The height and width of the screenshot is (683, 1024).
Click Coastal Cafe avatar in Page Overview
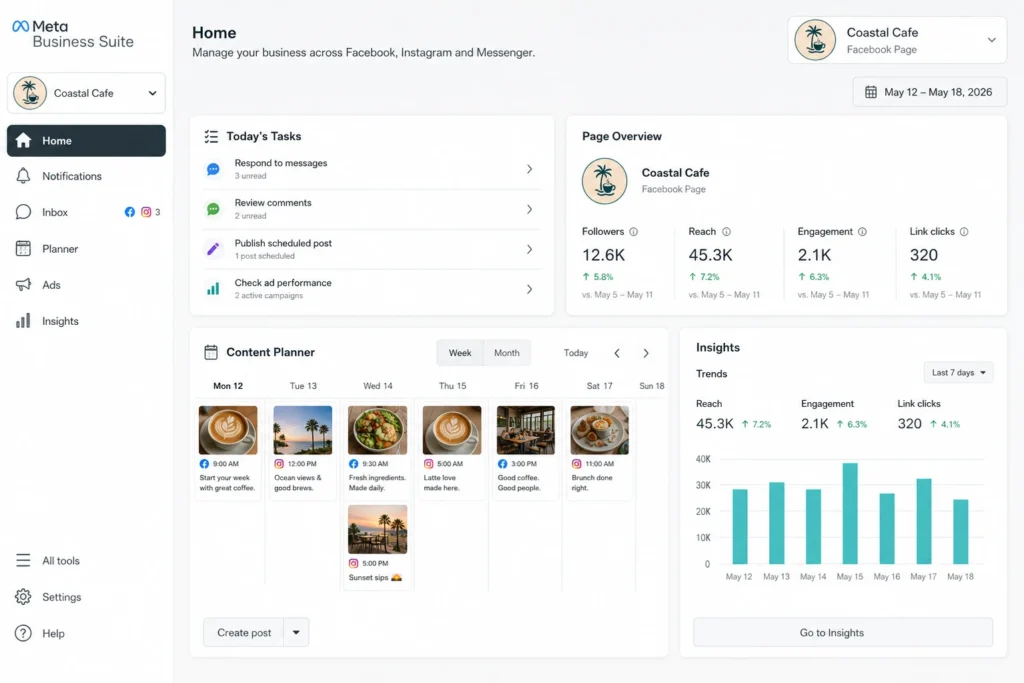tap(604, 181)
